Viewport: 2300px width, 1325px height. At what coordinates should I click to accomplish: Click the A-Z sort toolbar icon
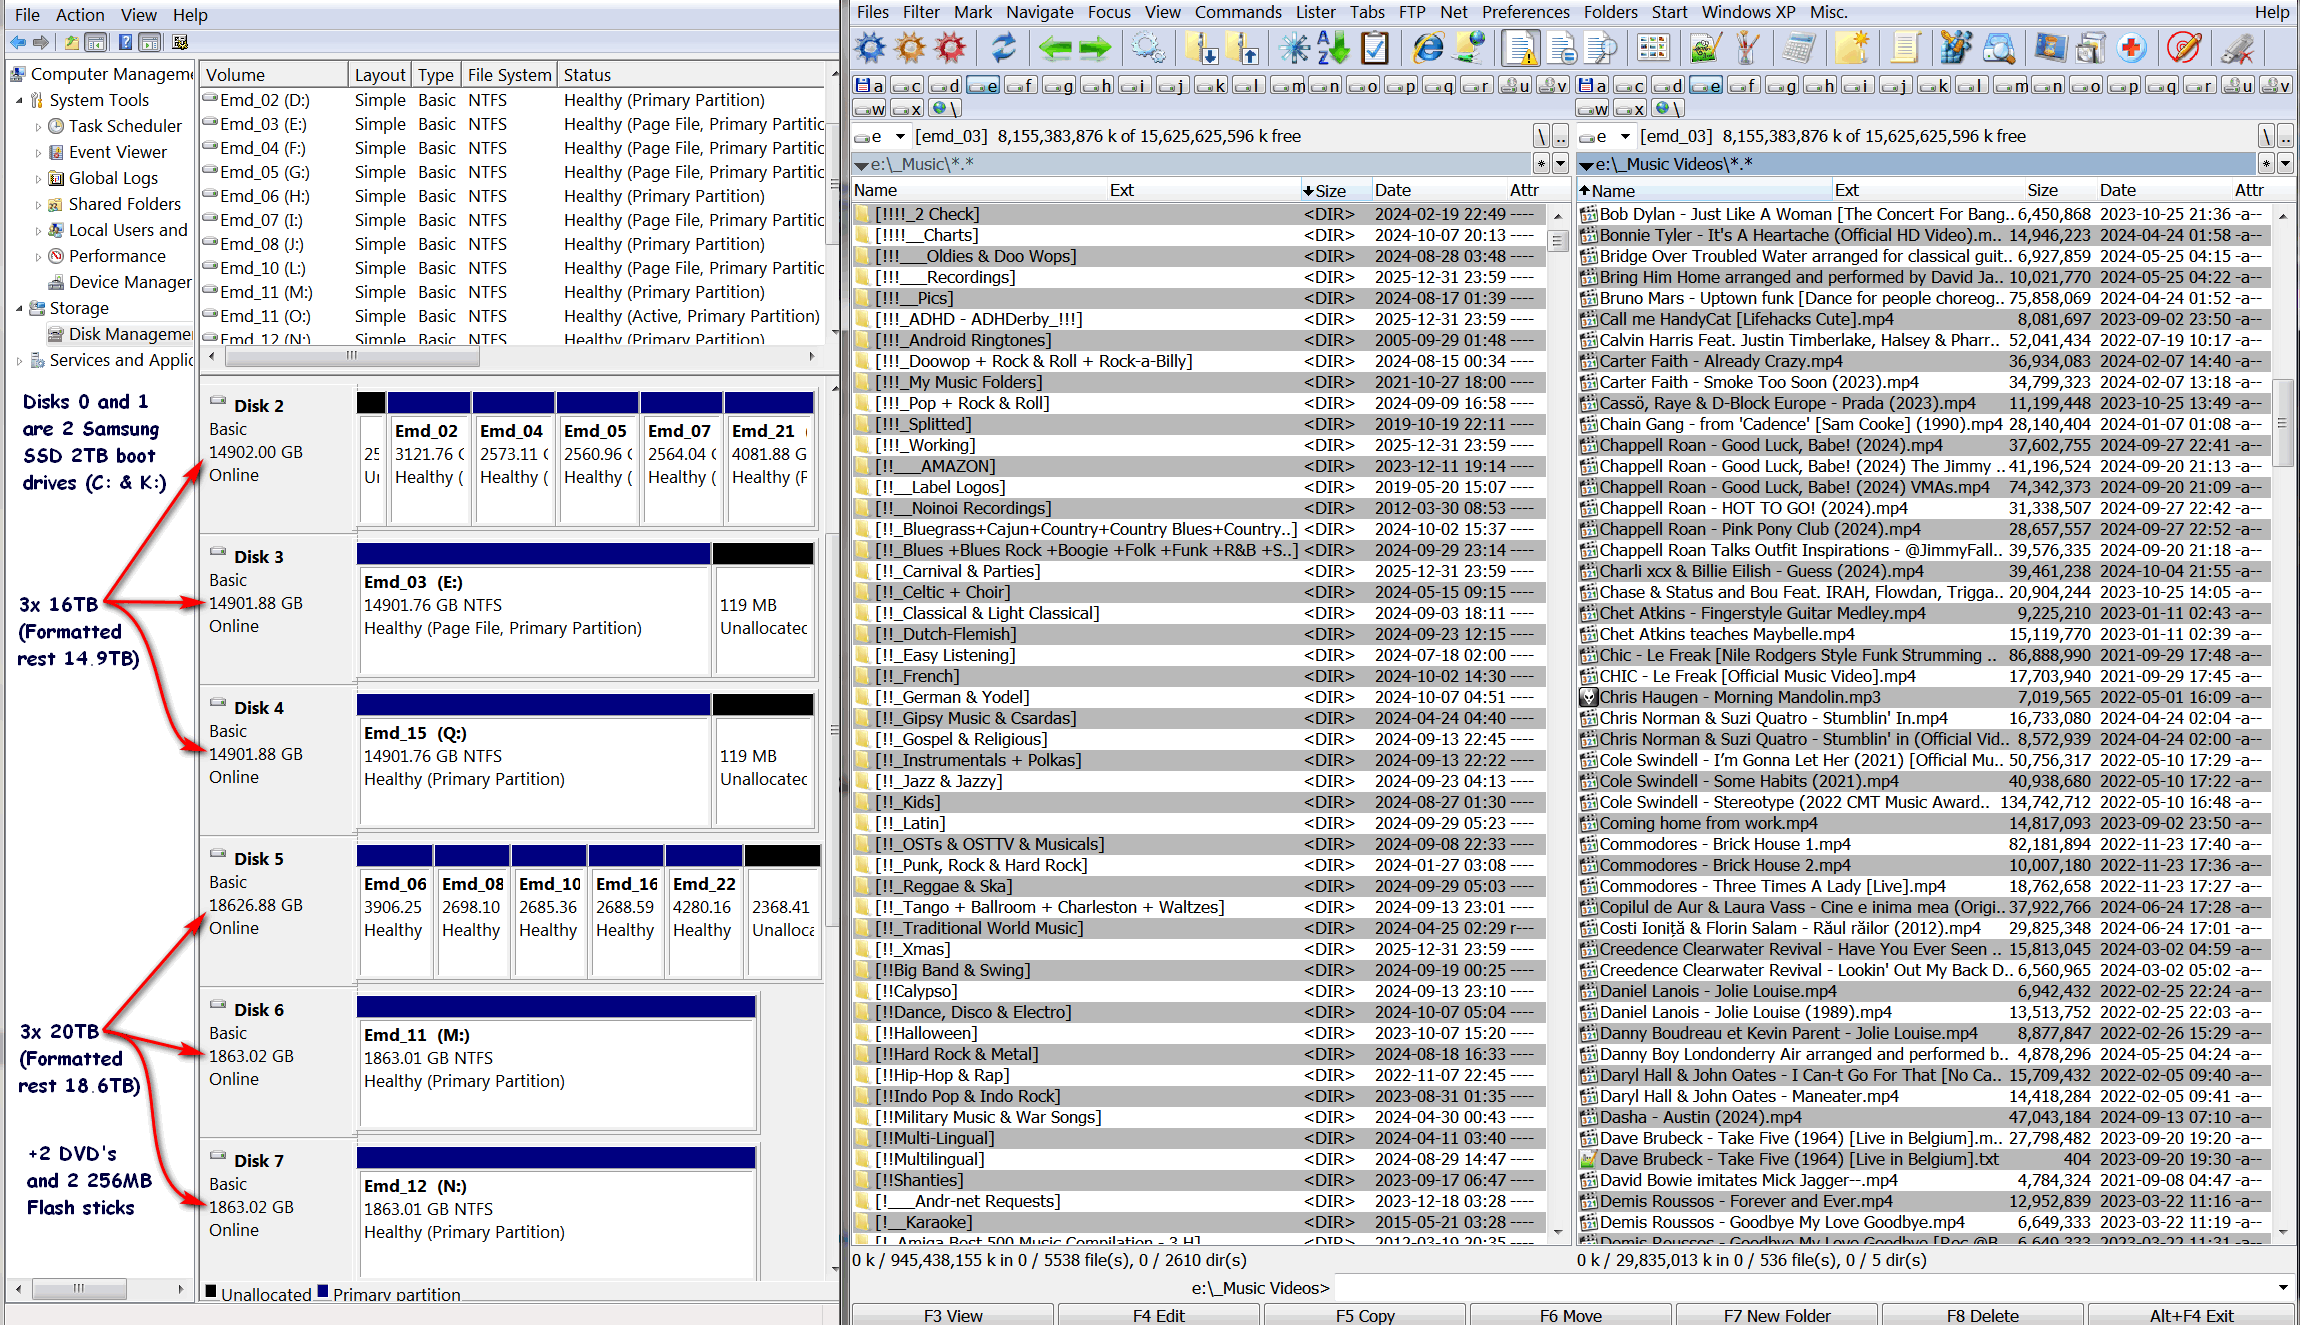[x=1333, y=47]
